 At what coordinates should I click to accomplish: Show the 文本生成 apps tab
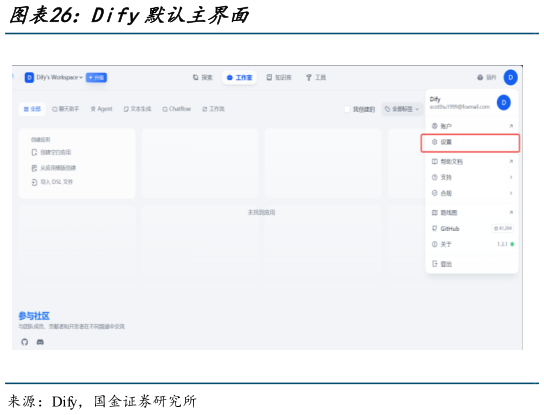coord(137,109)
